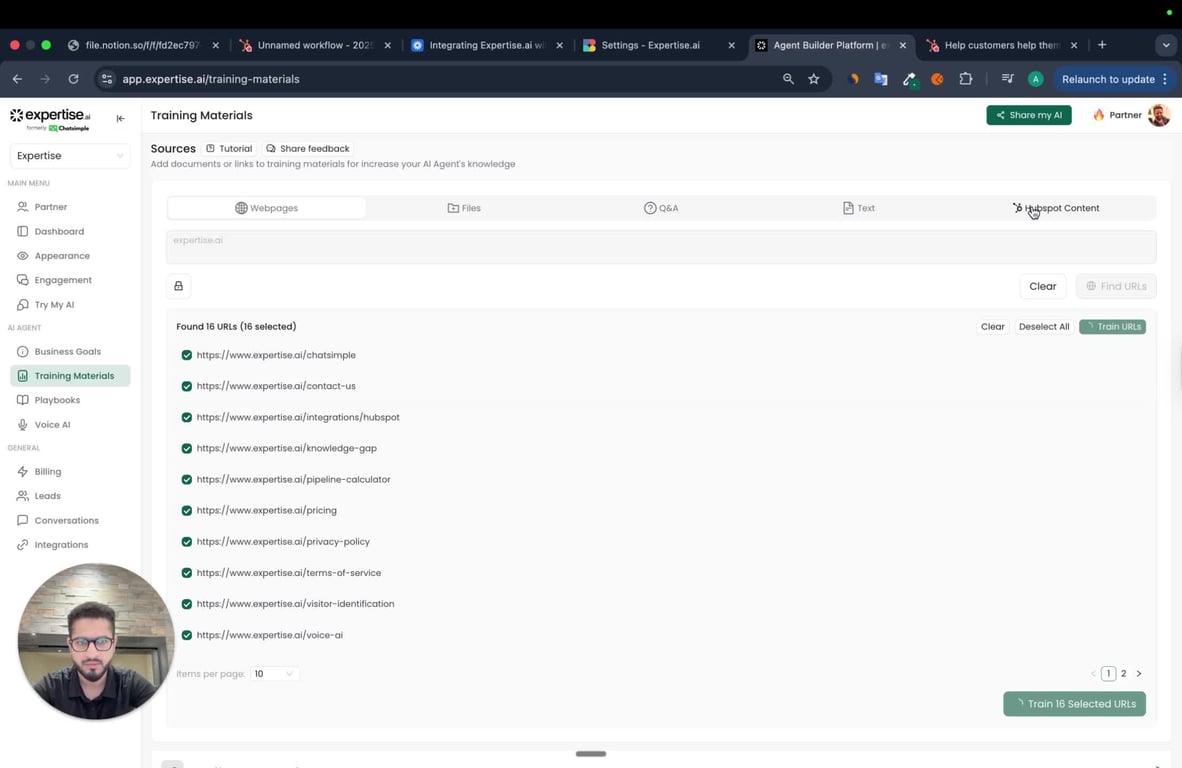Switch to the Webpages tab
The image size is (1182, 768).
(267, 208)
